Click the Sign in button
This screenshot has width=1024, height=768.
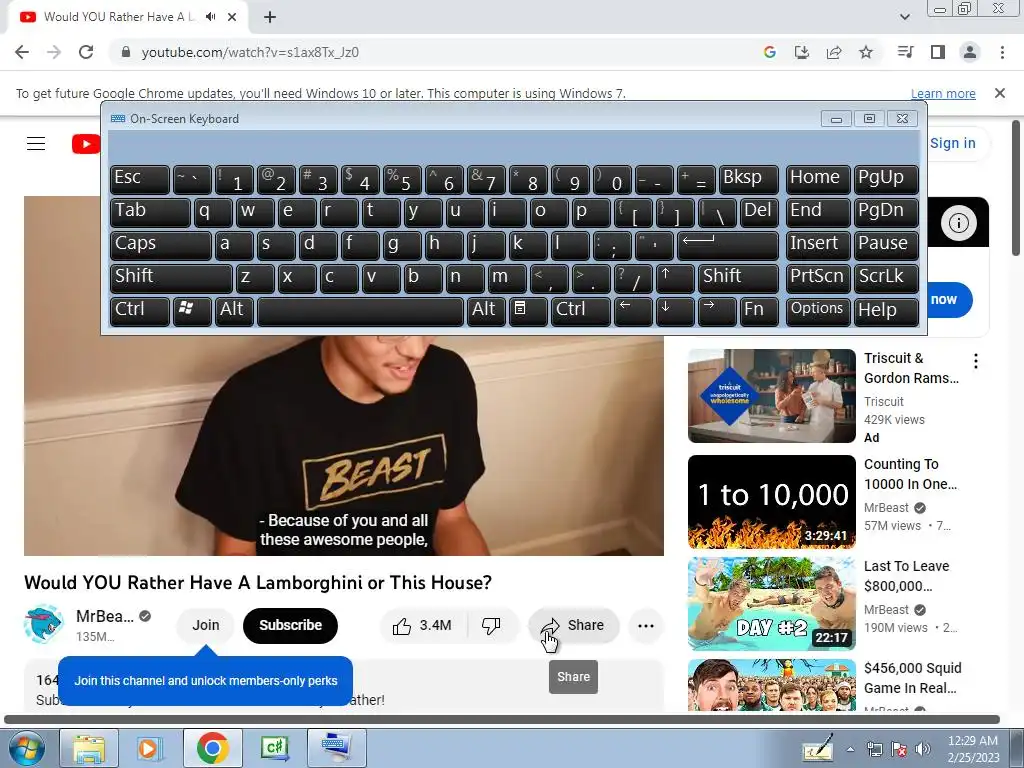(x=952, y=143)
